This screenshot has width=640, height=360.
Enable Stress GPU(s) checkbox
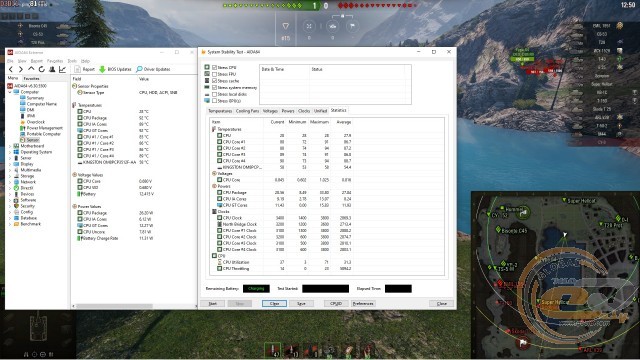point(214,101)
